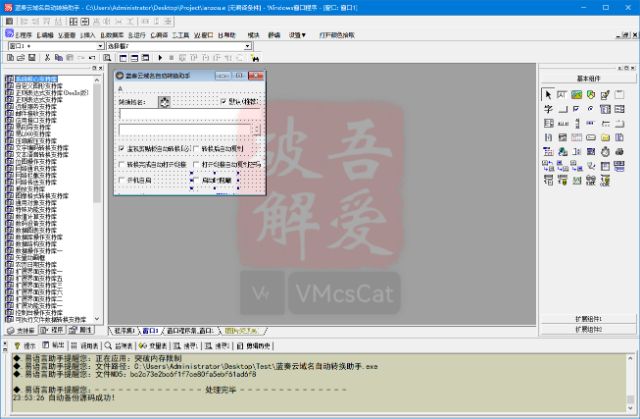Pick the Picture Box (图片框) component
Screen dimensions: 640x419
576,95
